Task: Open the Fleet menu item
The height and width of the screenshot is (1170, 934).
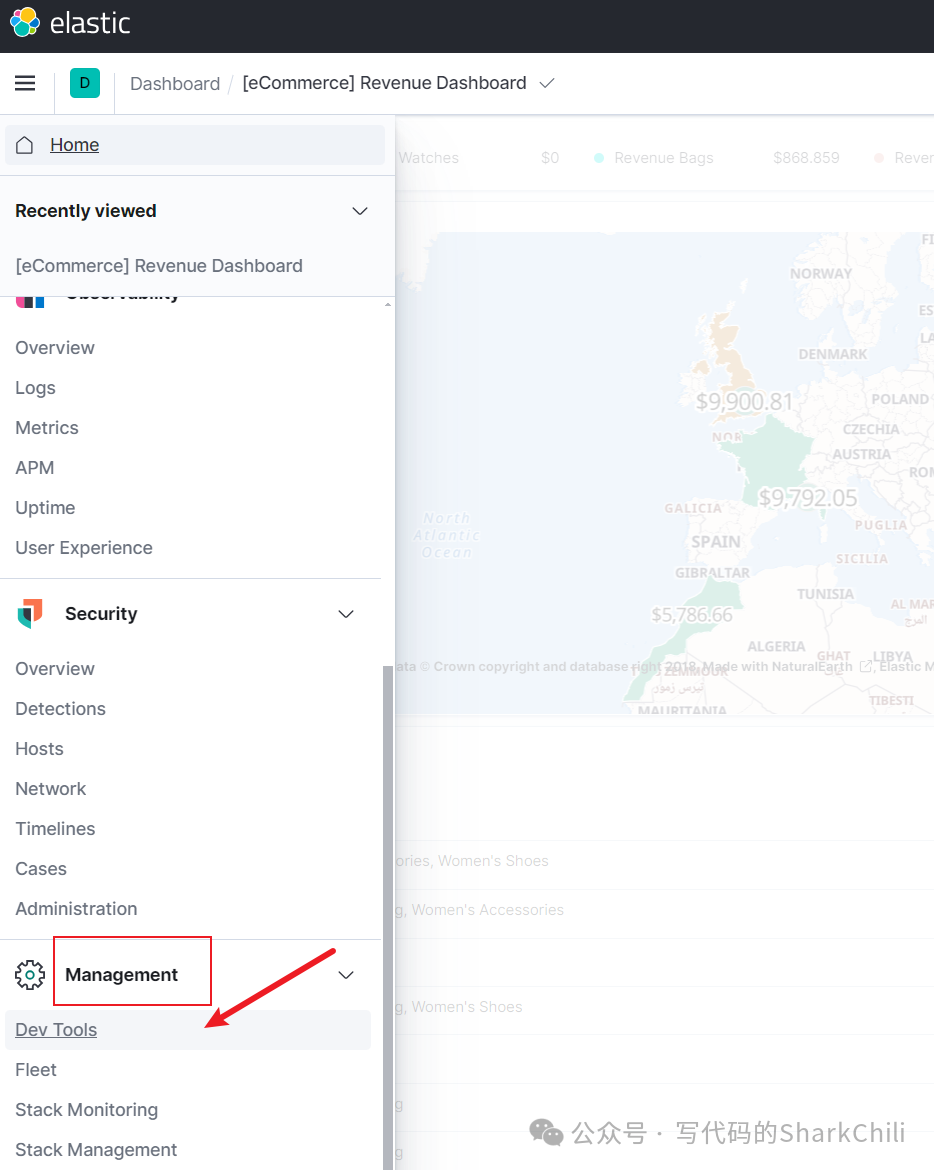Action: pyautogui.click(x=36, y=1070)
